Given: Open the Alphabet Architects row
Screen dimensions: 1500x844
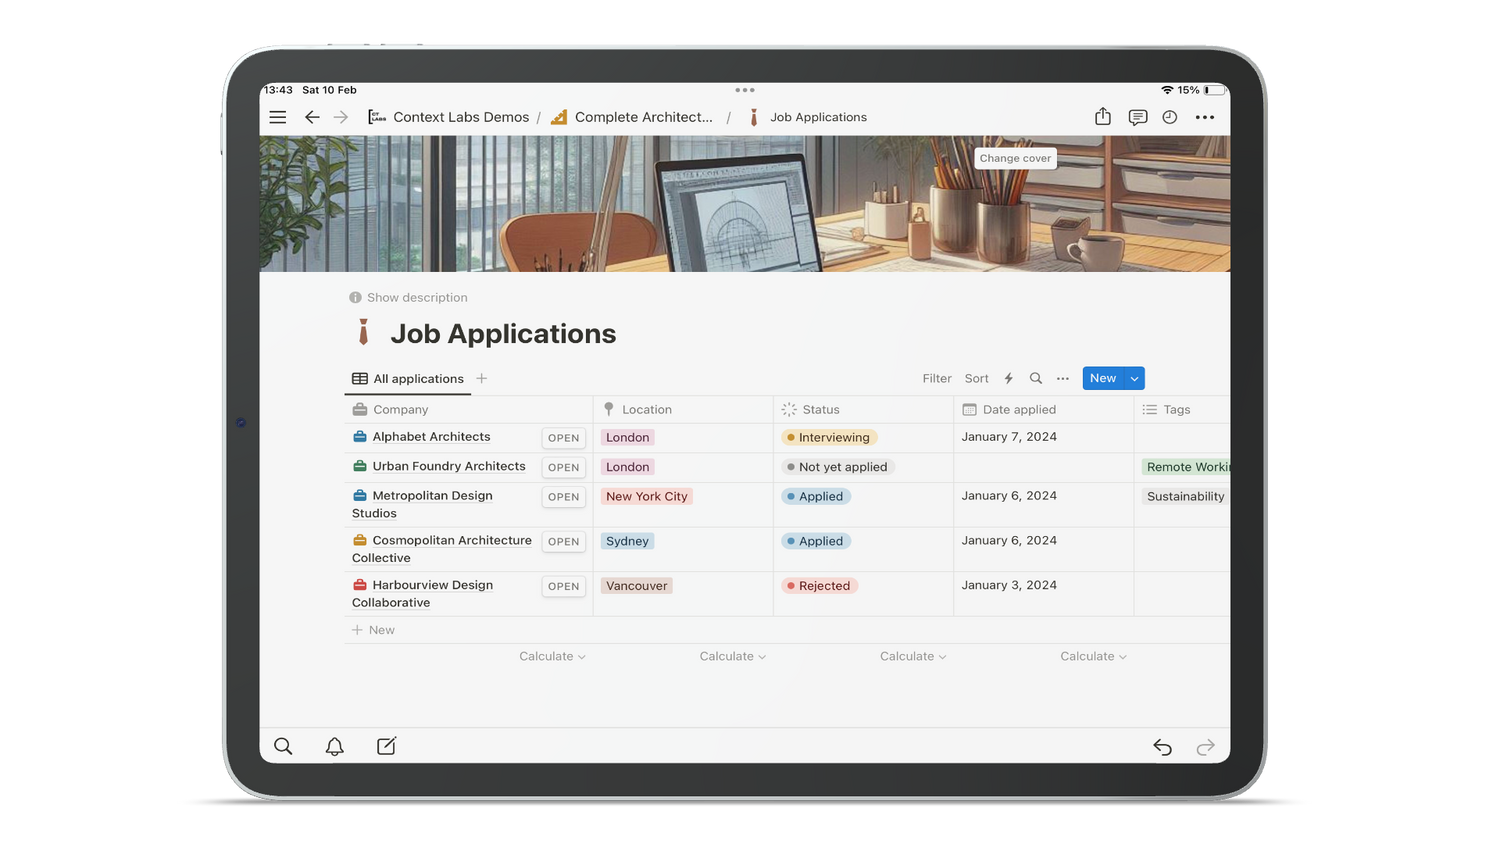Looking at the screenshot, I should coord(563,438).
